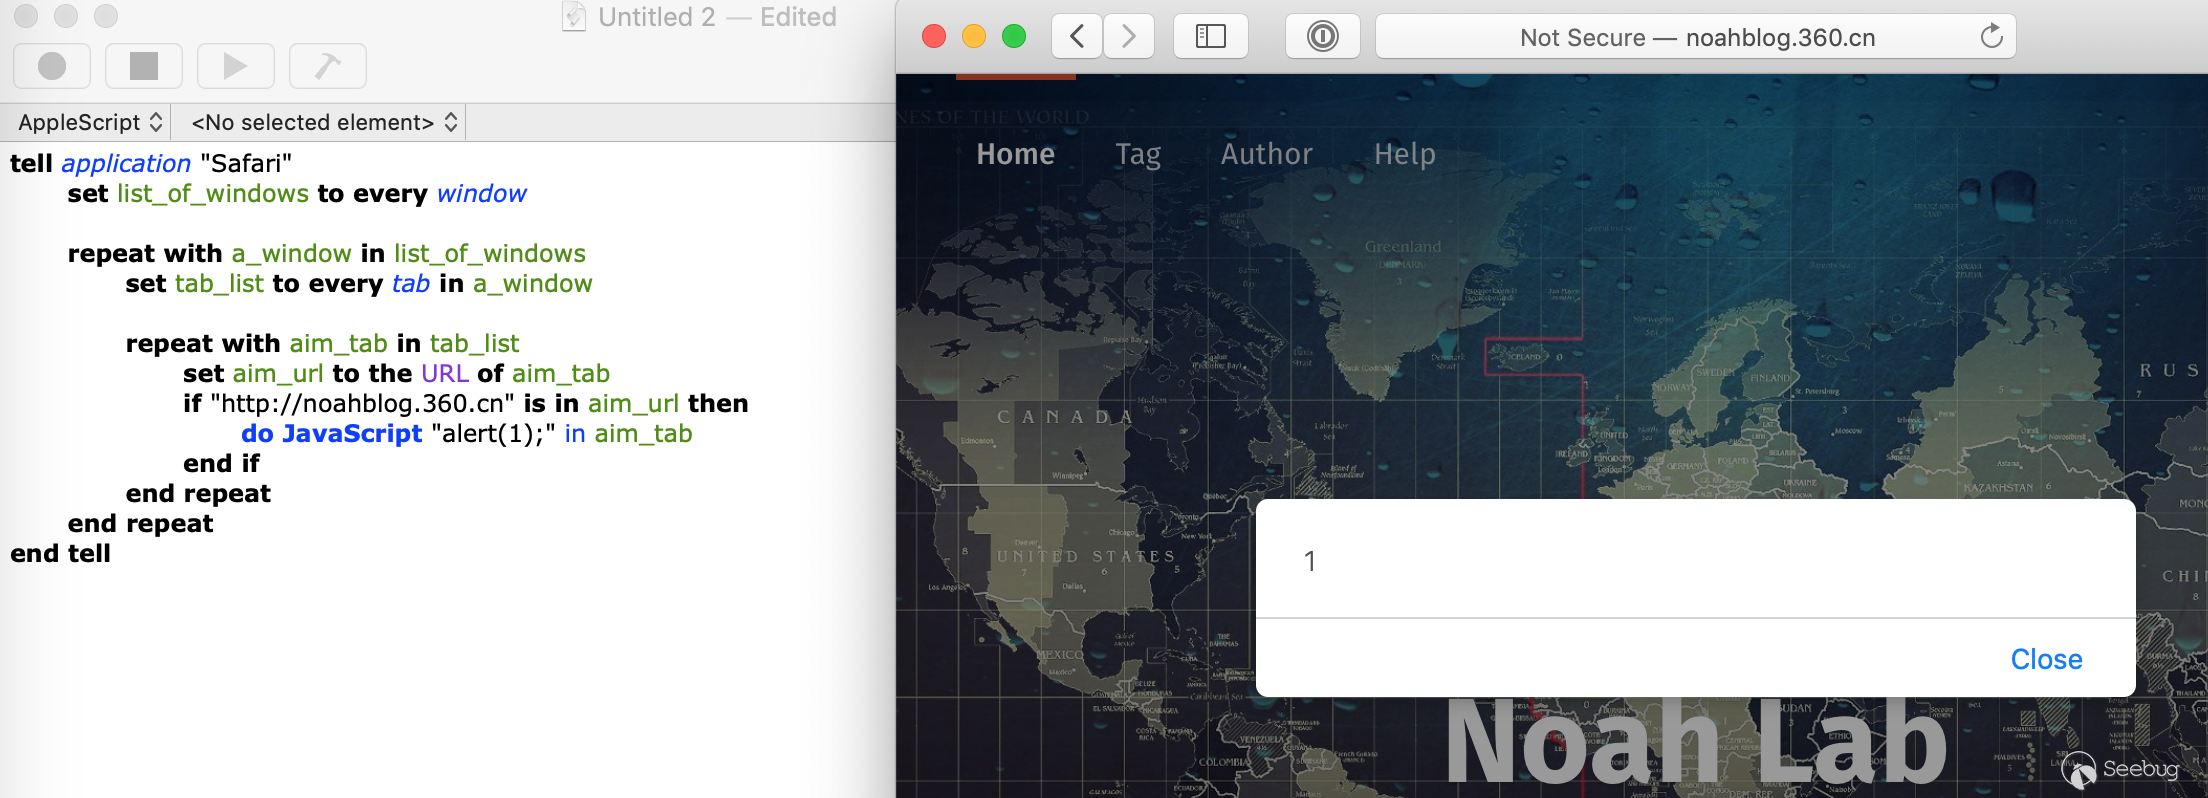Screen dimensions: 2208x798
Task: Open the AppleScript language dropdown
Action: click(90, 122)
